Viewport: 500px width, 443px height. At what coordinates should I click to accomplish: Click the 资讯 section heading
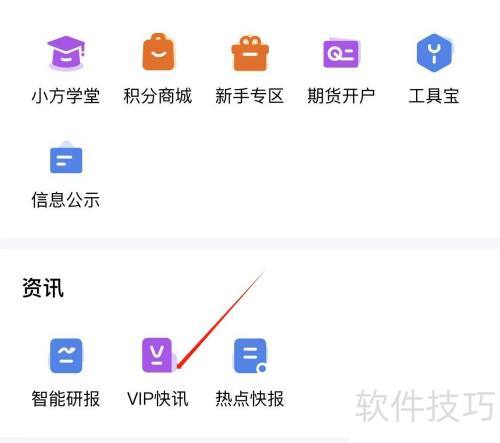tap(43, 288)
